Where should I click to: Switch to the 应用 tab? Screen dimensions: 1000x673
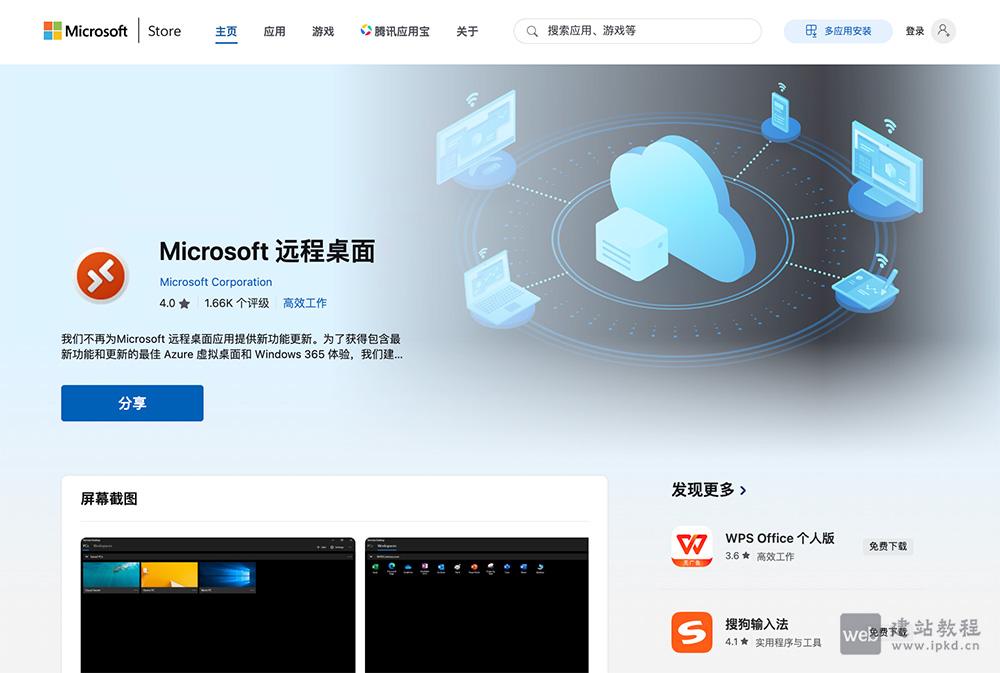274,31
